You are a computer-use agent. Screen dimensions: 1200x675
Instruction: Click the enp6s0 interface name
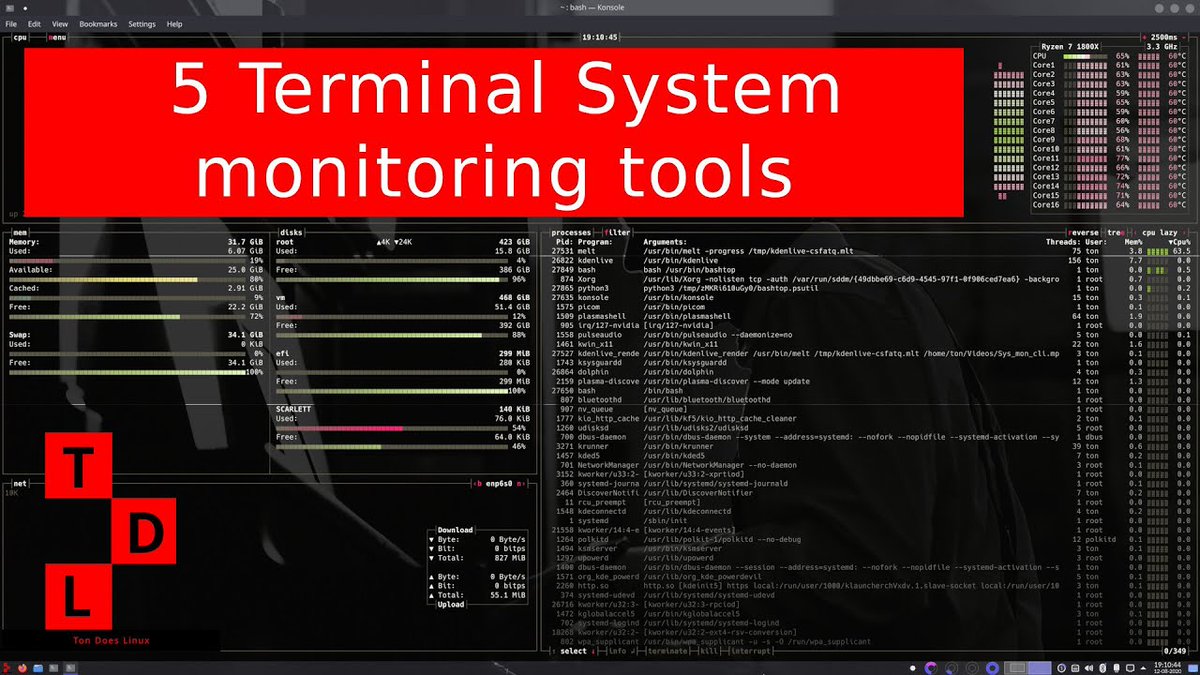pos(499,483)
